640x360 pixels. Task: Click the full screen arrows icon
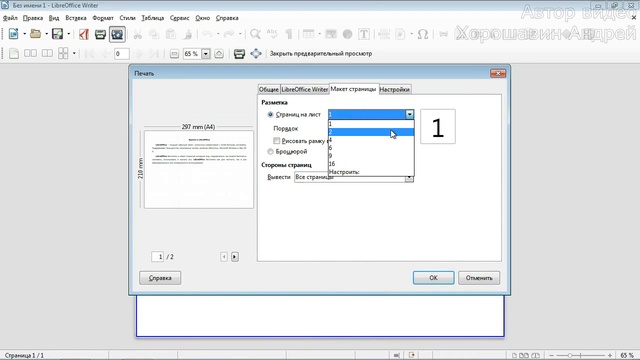tap(256, 53)
